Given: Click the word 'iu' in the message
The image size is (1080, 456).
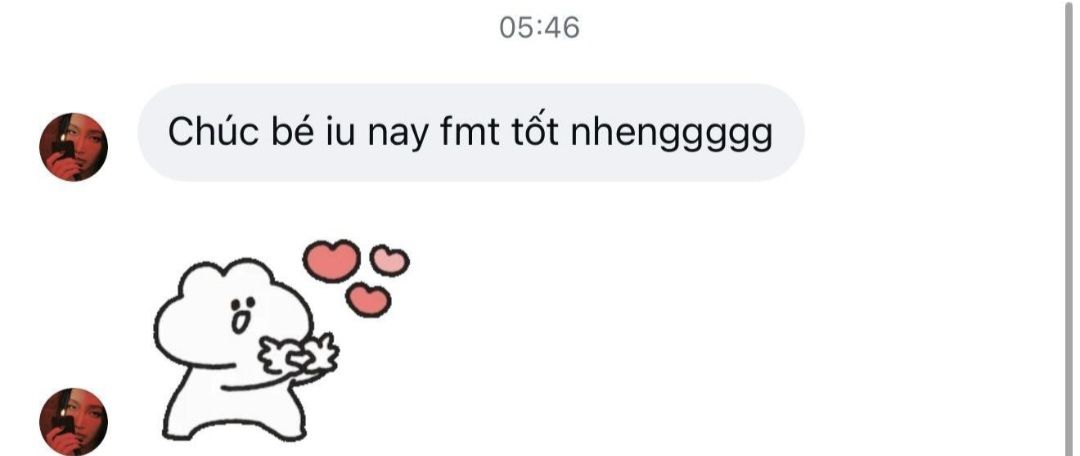Looking at the screenshot, I should click(340, 133).
